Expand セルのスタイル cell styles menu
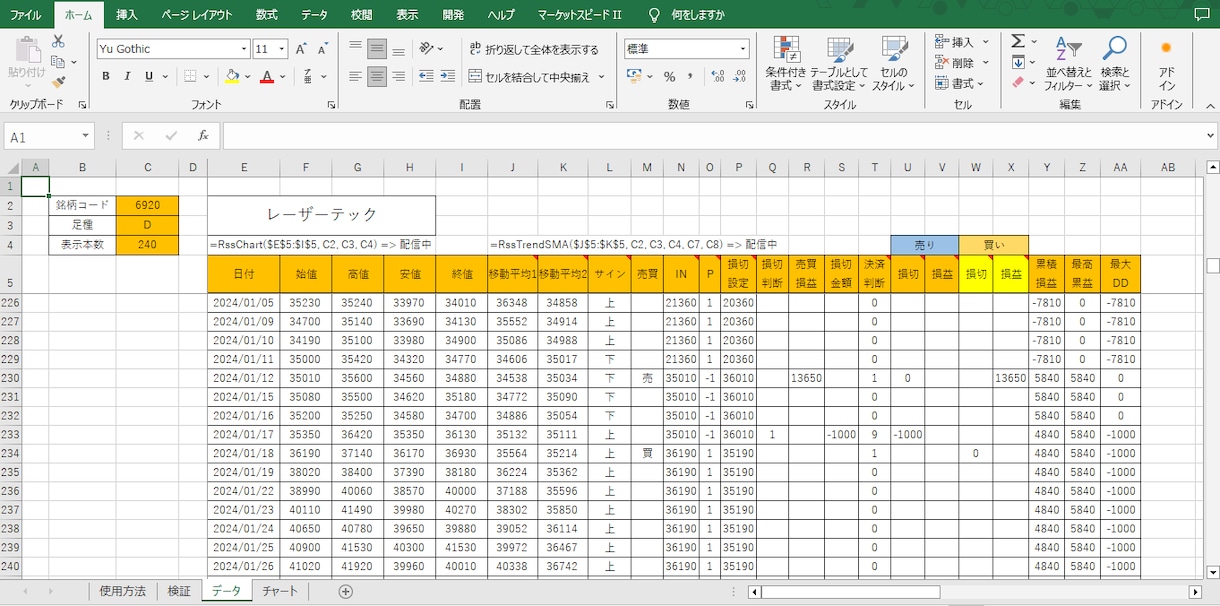1220x606 pixels. click(893, 64)
